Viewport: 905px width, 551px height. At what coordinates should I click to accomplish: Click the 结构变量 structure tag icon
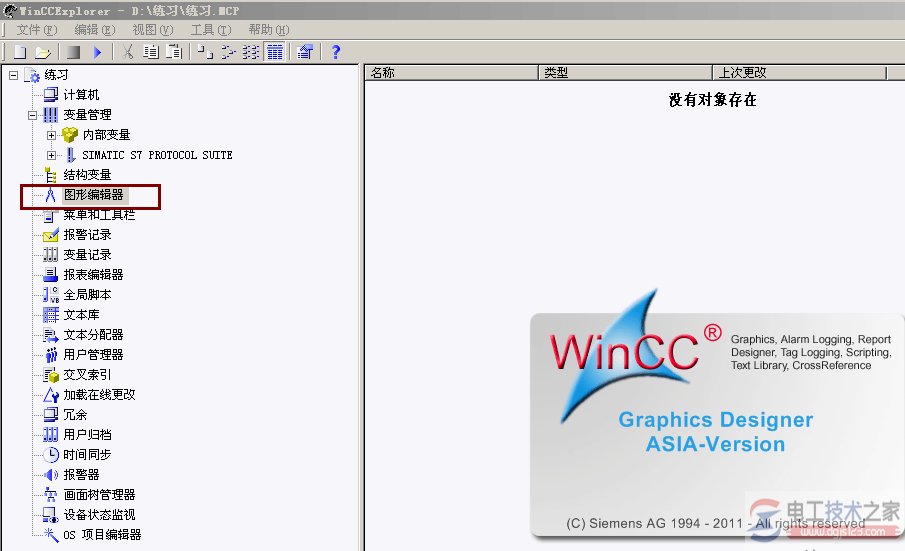[51, 174]
